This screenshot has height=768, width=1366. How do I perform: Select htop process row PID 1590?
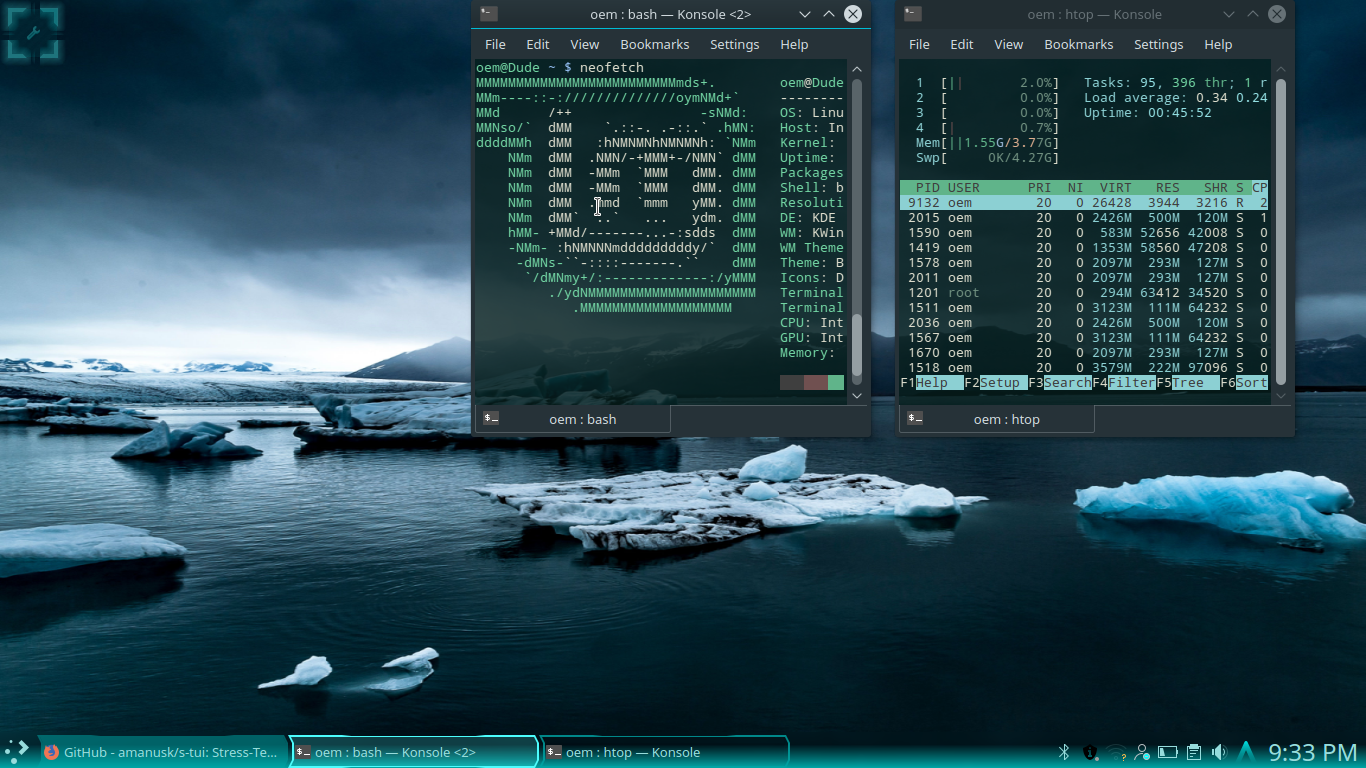(x=1084, y=233)
